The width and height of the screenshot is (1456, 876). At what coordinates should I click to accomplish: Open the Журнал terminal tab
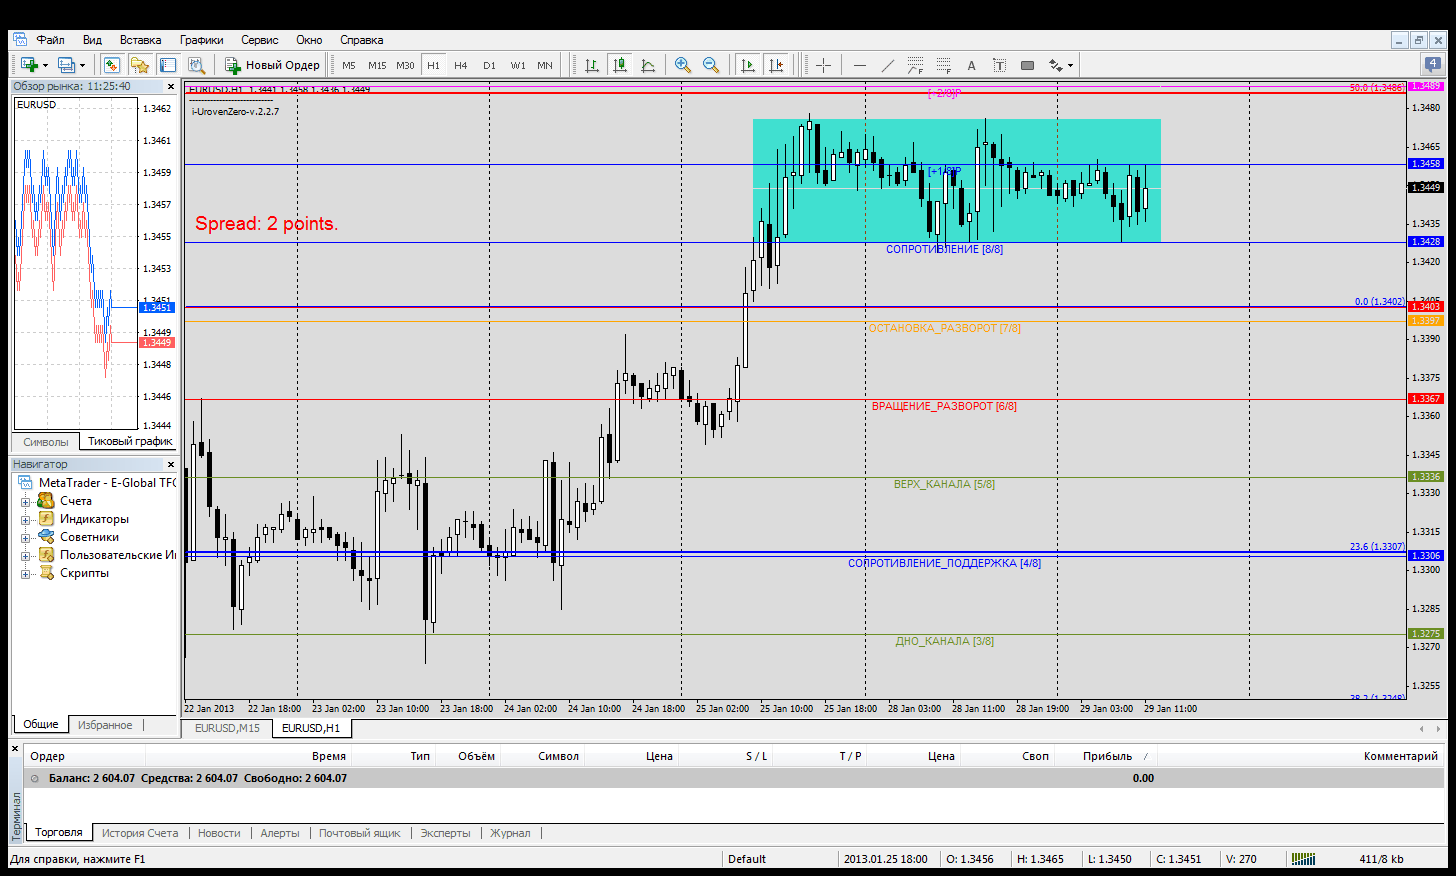point(510,833)
